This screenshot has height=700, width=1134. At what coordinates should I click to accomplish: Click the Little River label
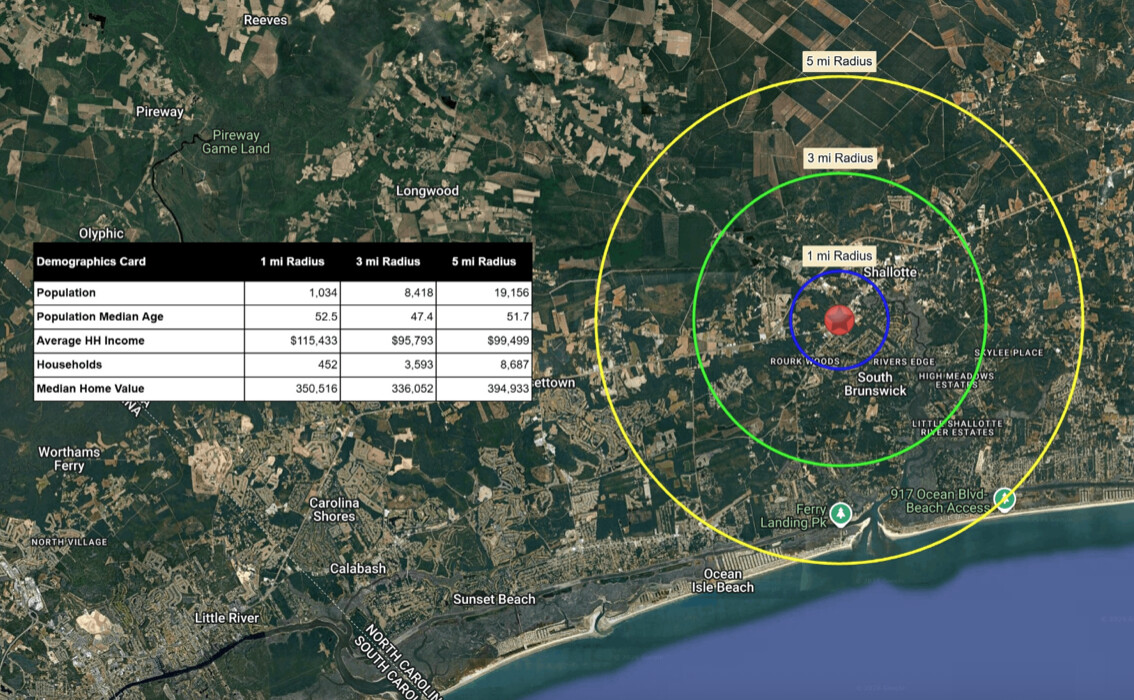point(226,618)
